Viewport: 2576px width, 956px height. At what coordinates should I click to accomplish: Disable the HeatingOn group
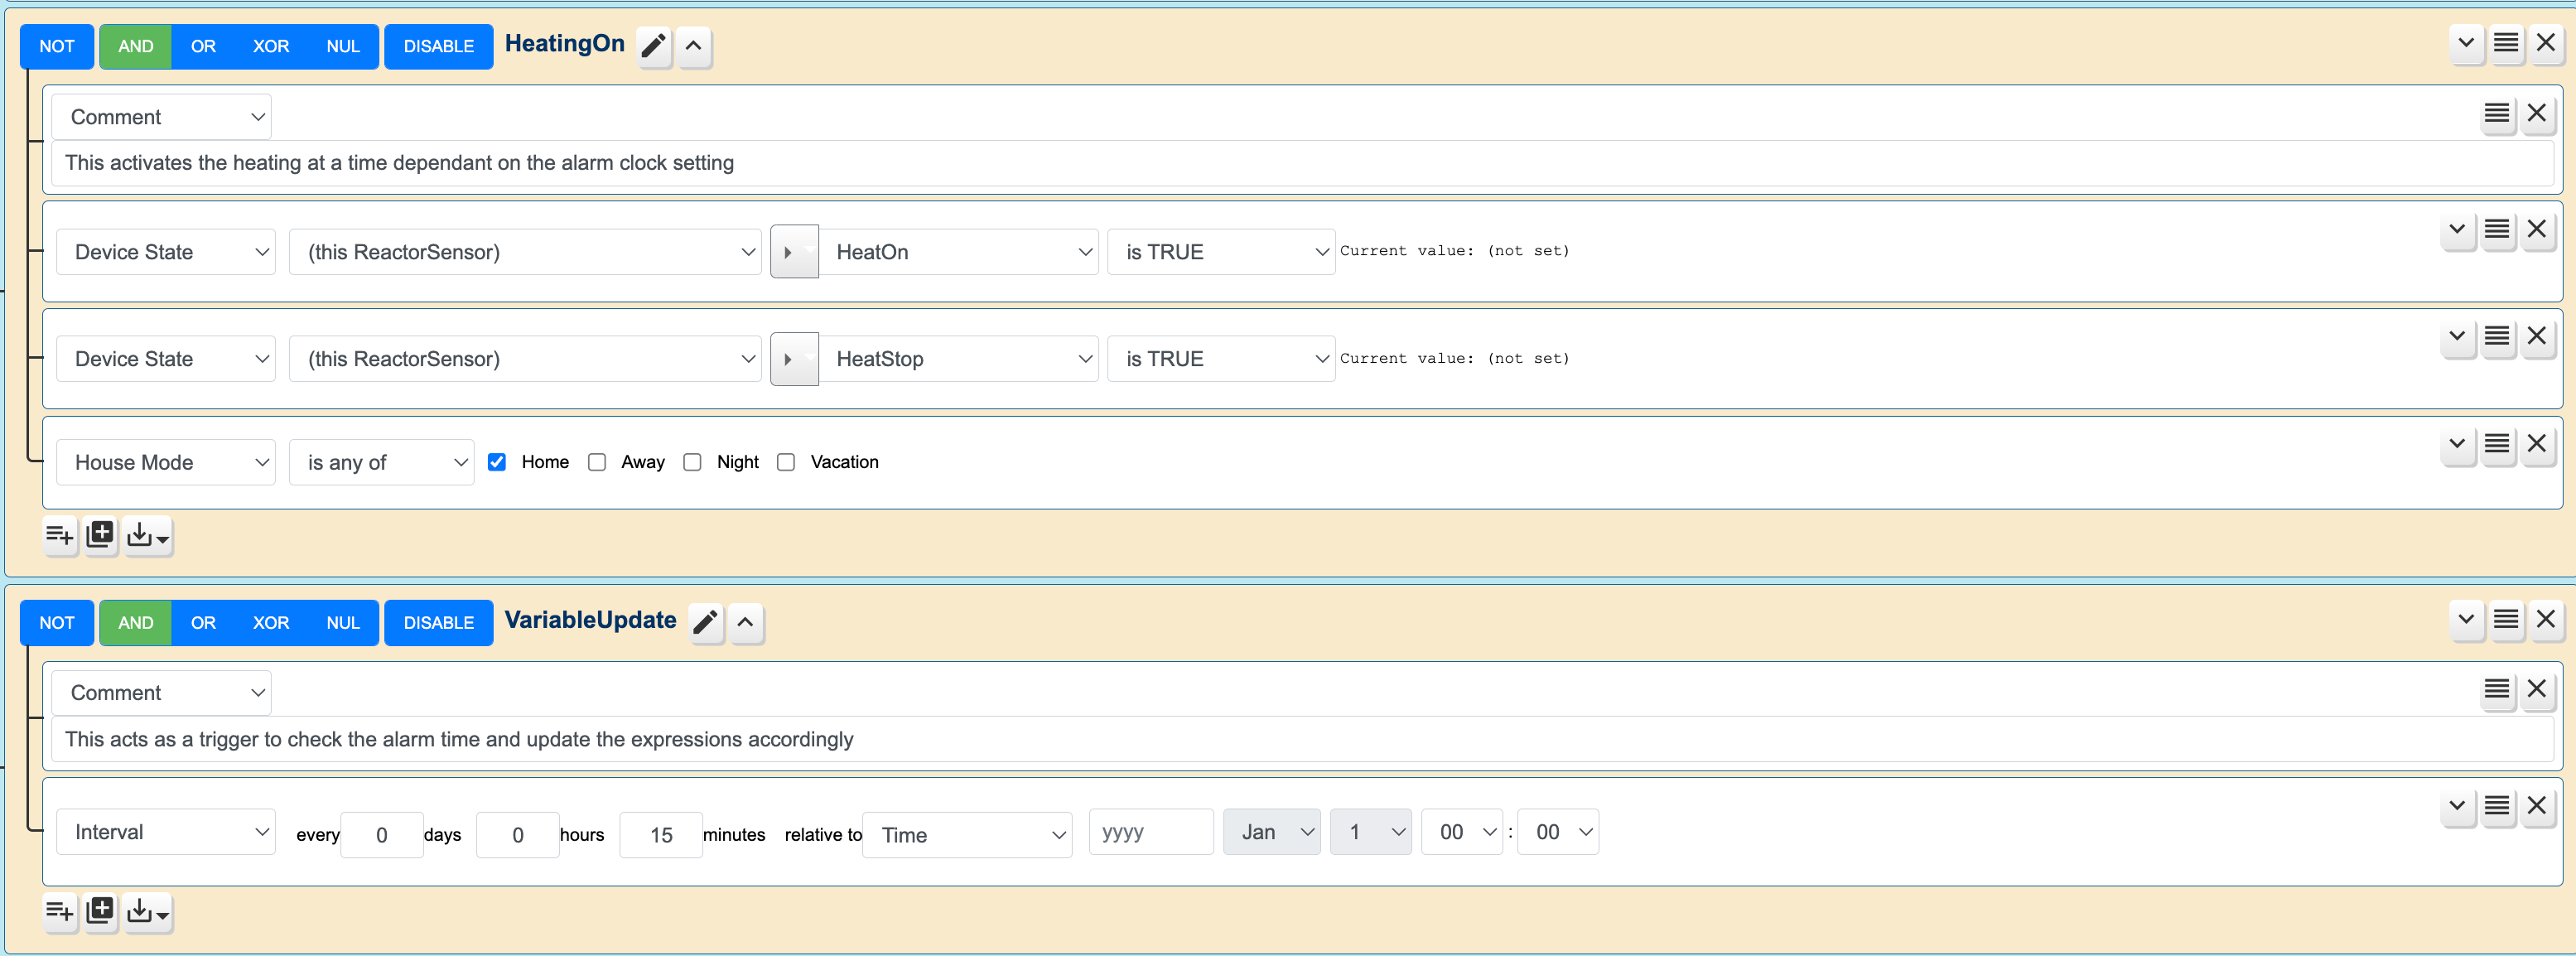tap(438, 47)
